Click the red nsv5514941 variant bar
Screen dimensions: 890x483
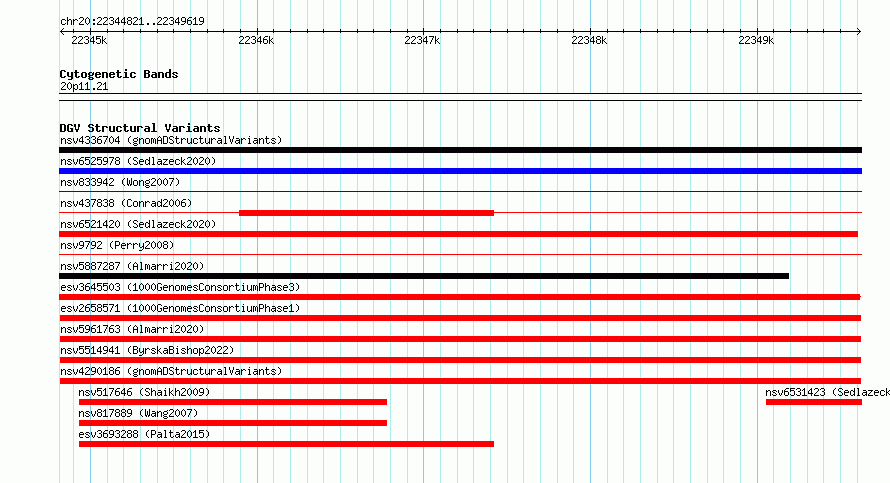(460, 360)
